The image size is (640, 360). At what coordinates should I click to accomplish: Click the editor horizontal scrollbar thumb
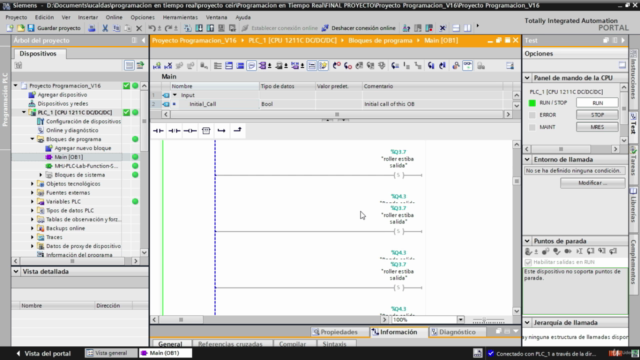(x=181, y=320)
